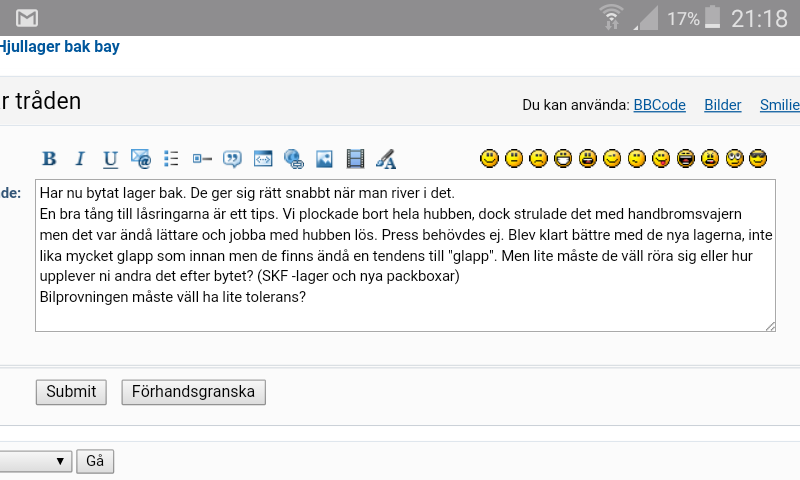Toggle bold text formatting
Image resolution: width=800 pixels, height=480 pixels.
point(49,159)
